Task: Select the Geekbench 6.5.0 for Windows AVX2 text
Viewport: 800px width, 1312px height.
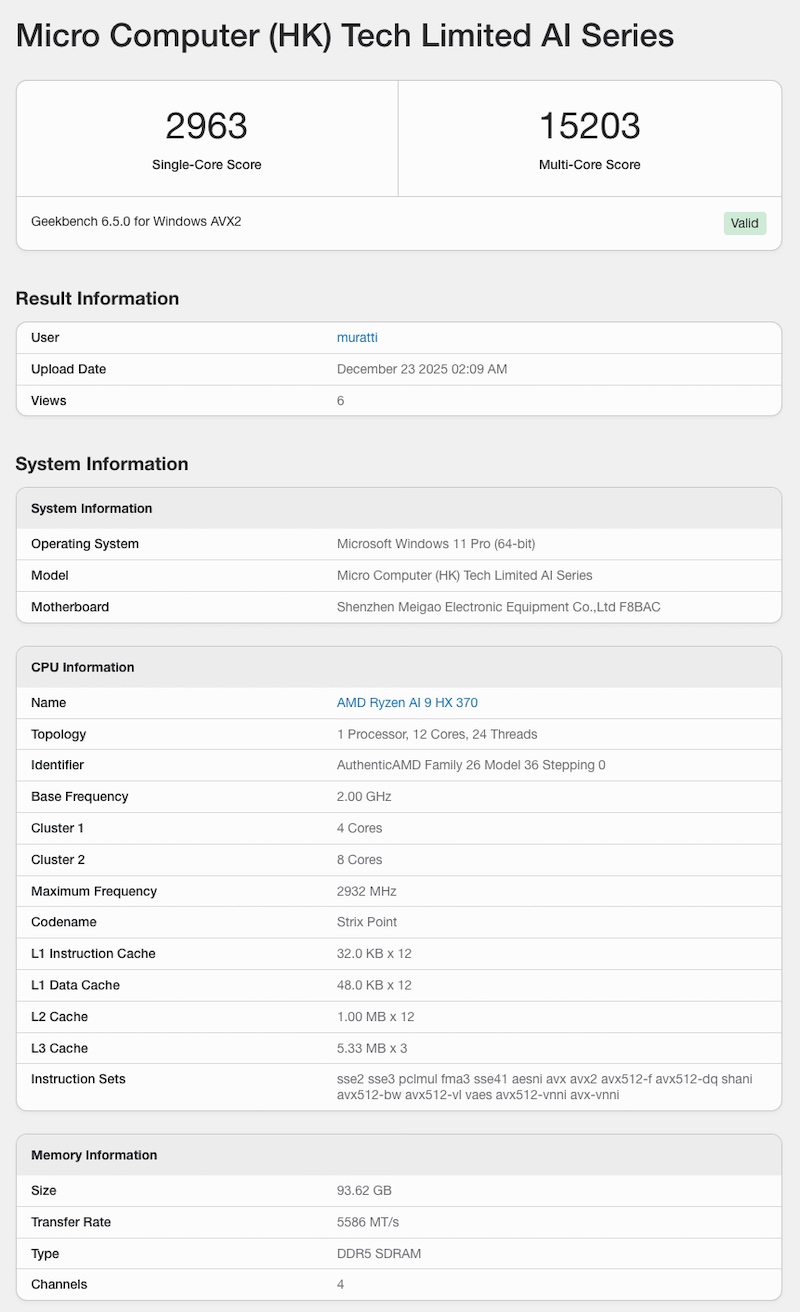Action: point(136,221)
